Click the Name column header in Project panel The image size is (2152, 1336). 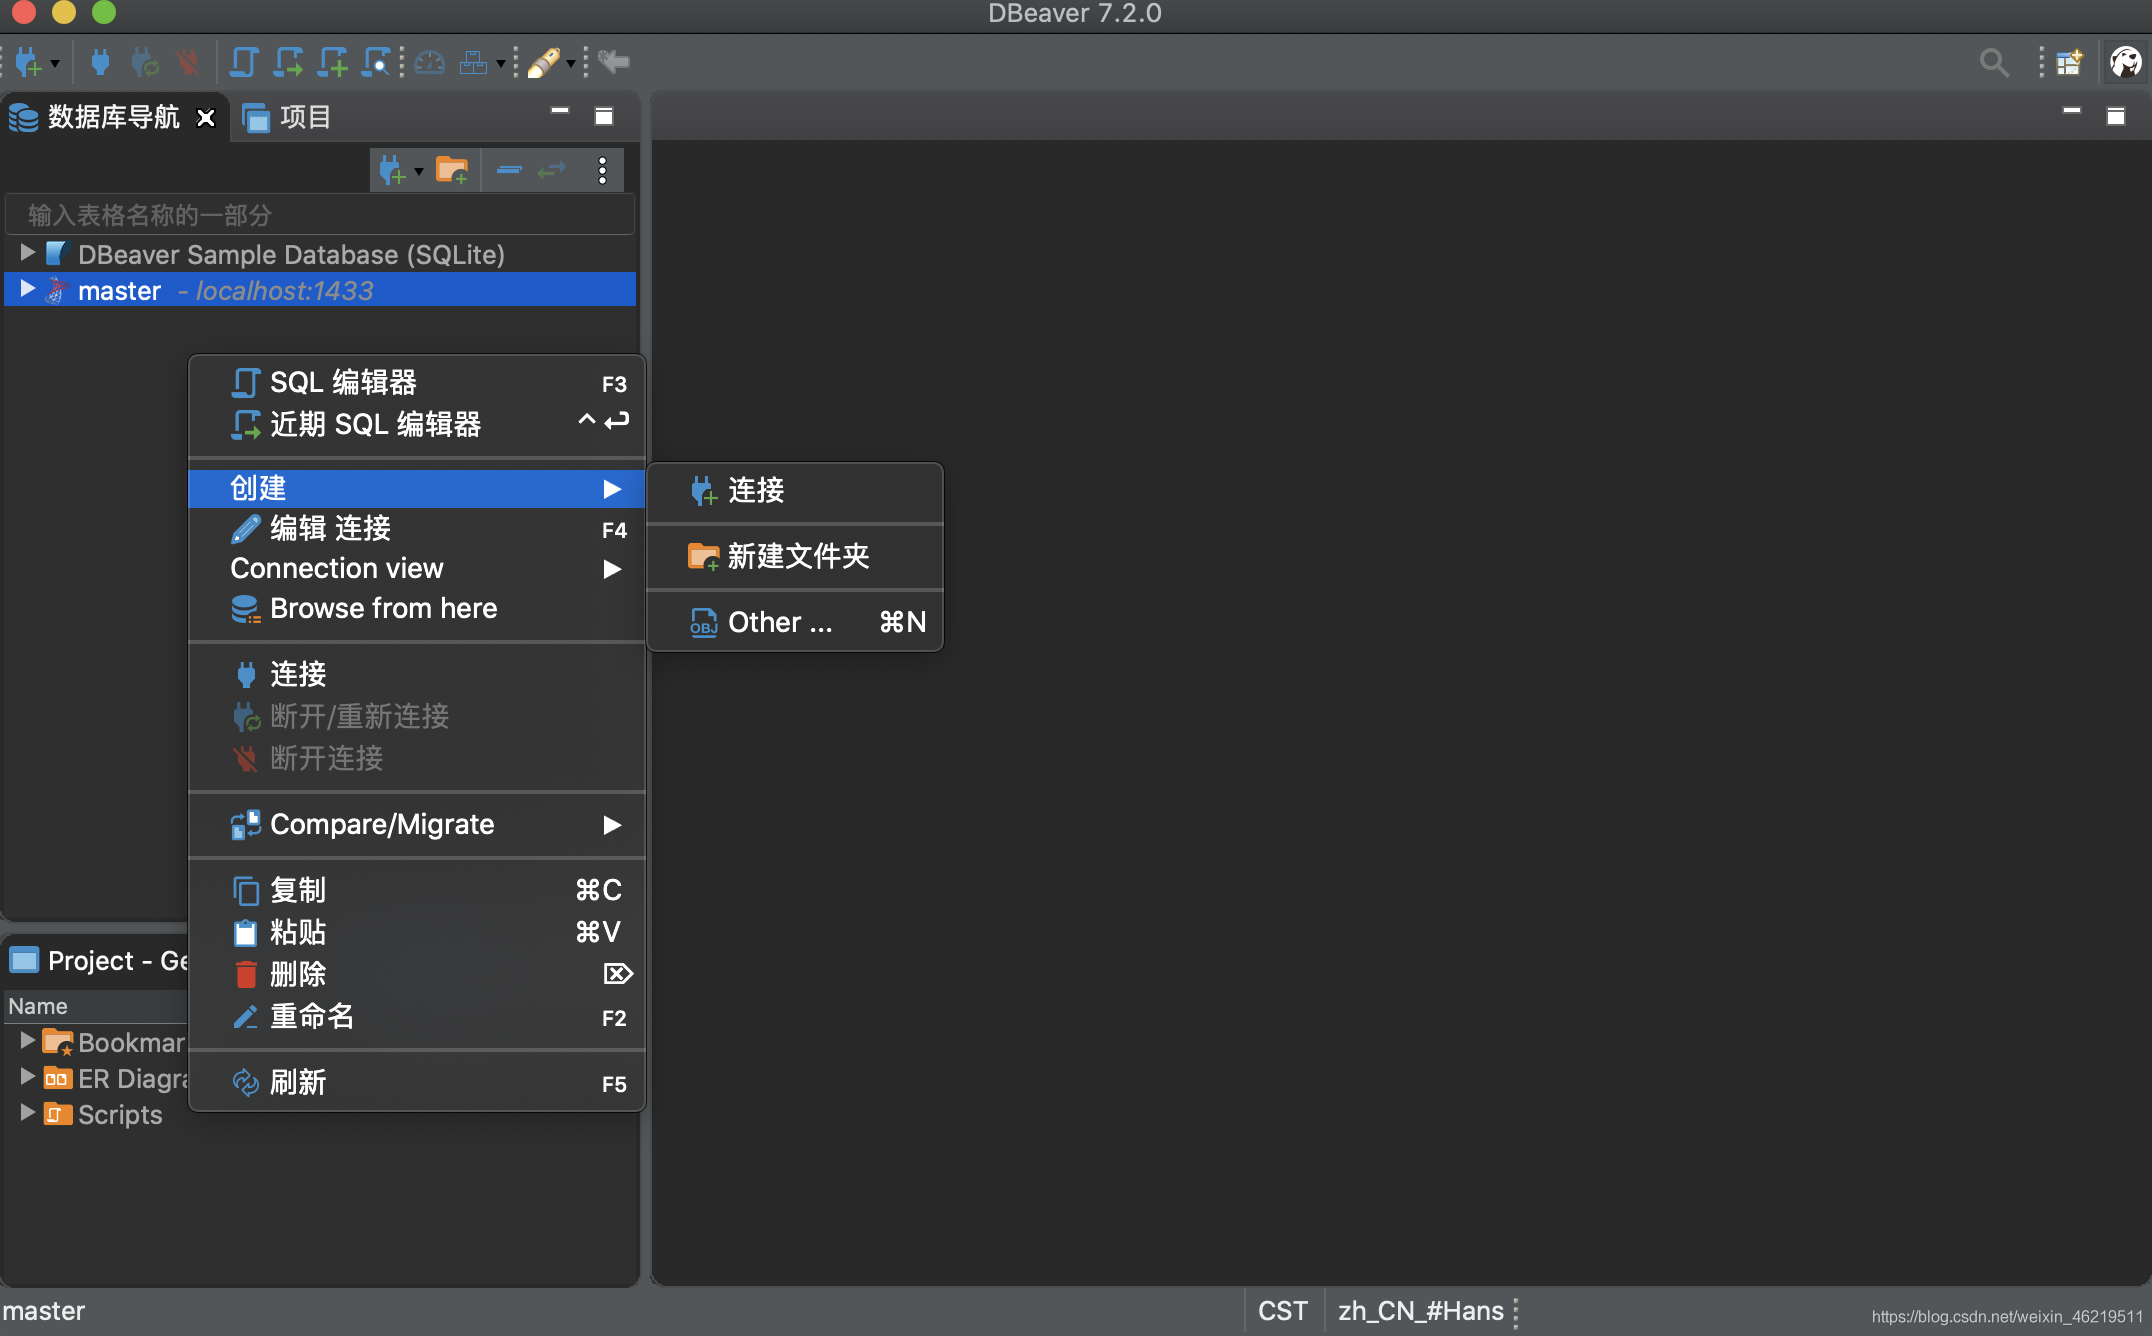[38, 1006]
